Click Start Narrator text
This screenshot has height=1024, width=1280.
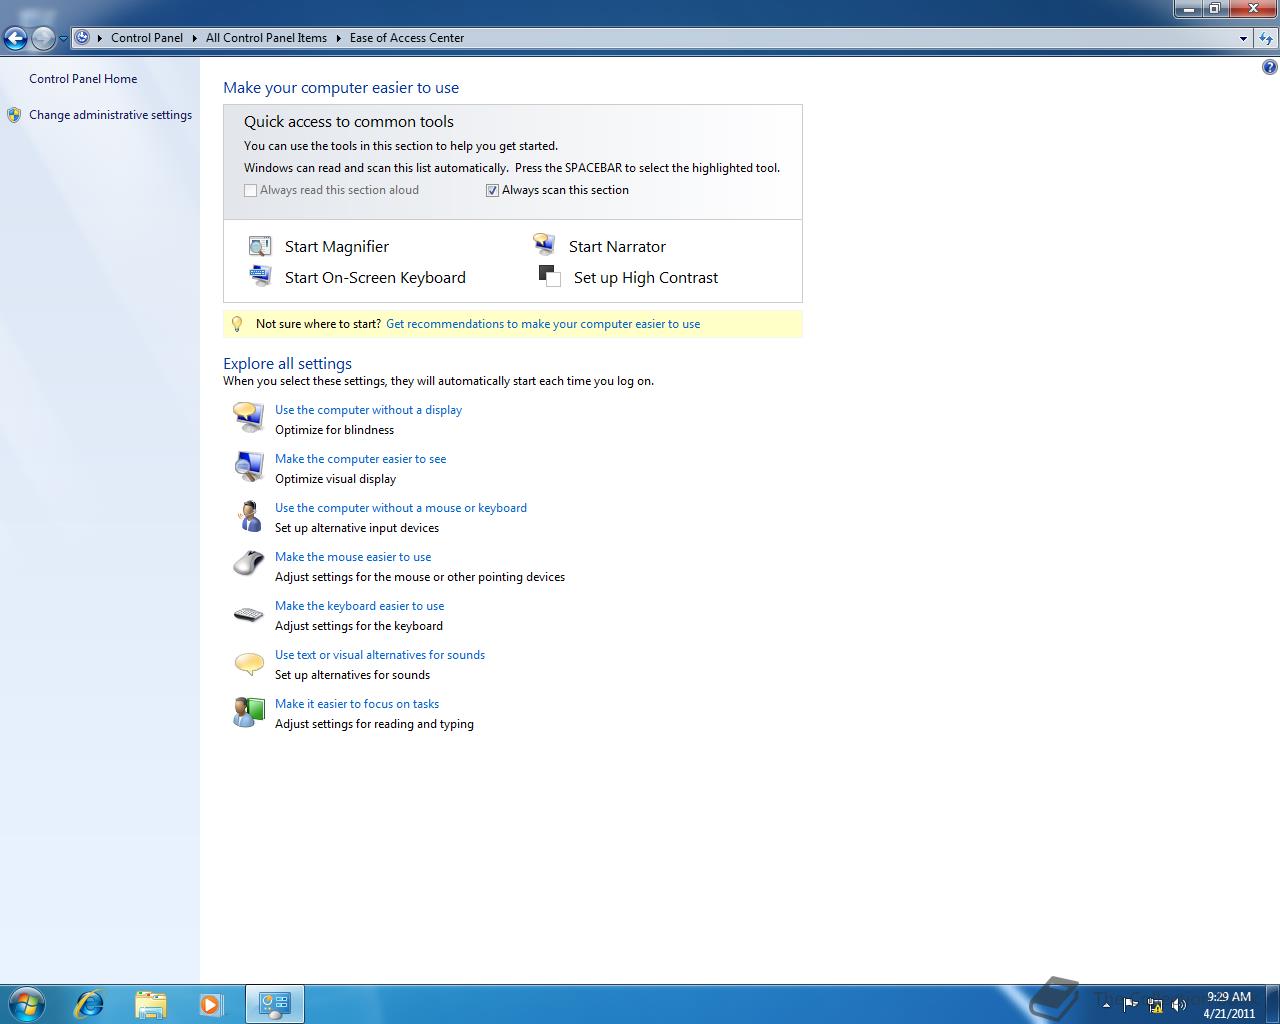617,247
